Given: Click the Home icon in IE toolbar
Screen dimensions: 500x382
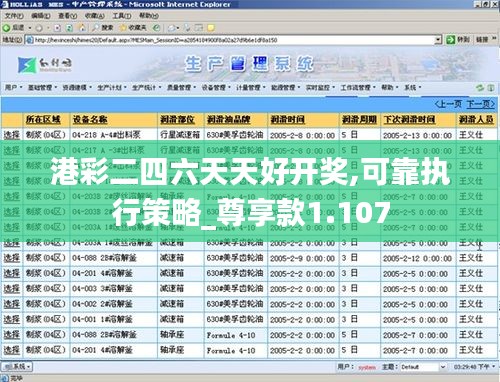Looking at the screenshot, I should (x=82, y=28).
